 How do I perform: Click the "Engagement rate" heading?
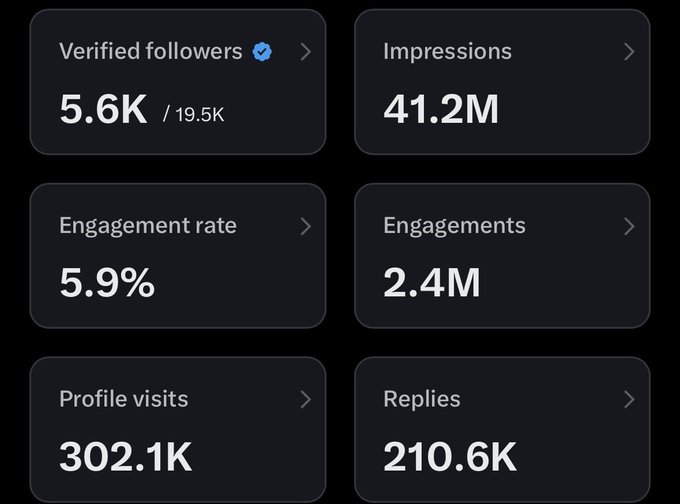[x=148, y=226]
